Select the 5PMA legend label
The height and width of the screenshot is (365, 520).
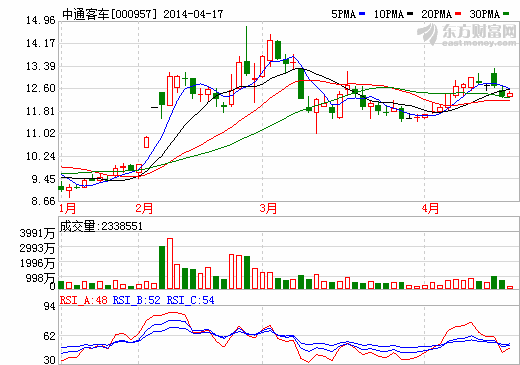point(343,14)
